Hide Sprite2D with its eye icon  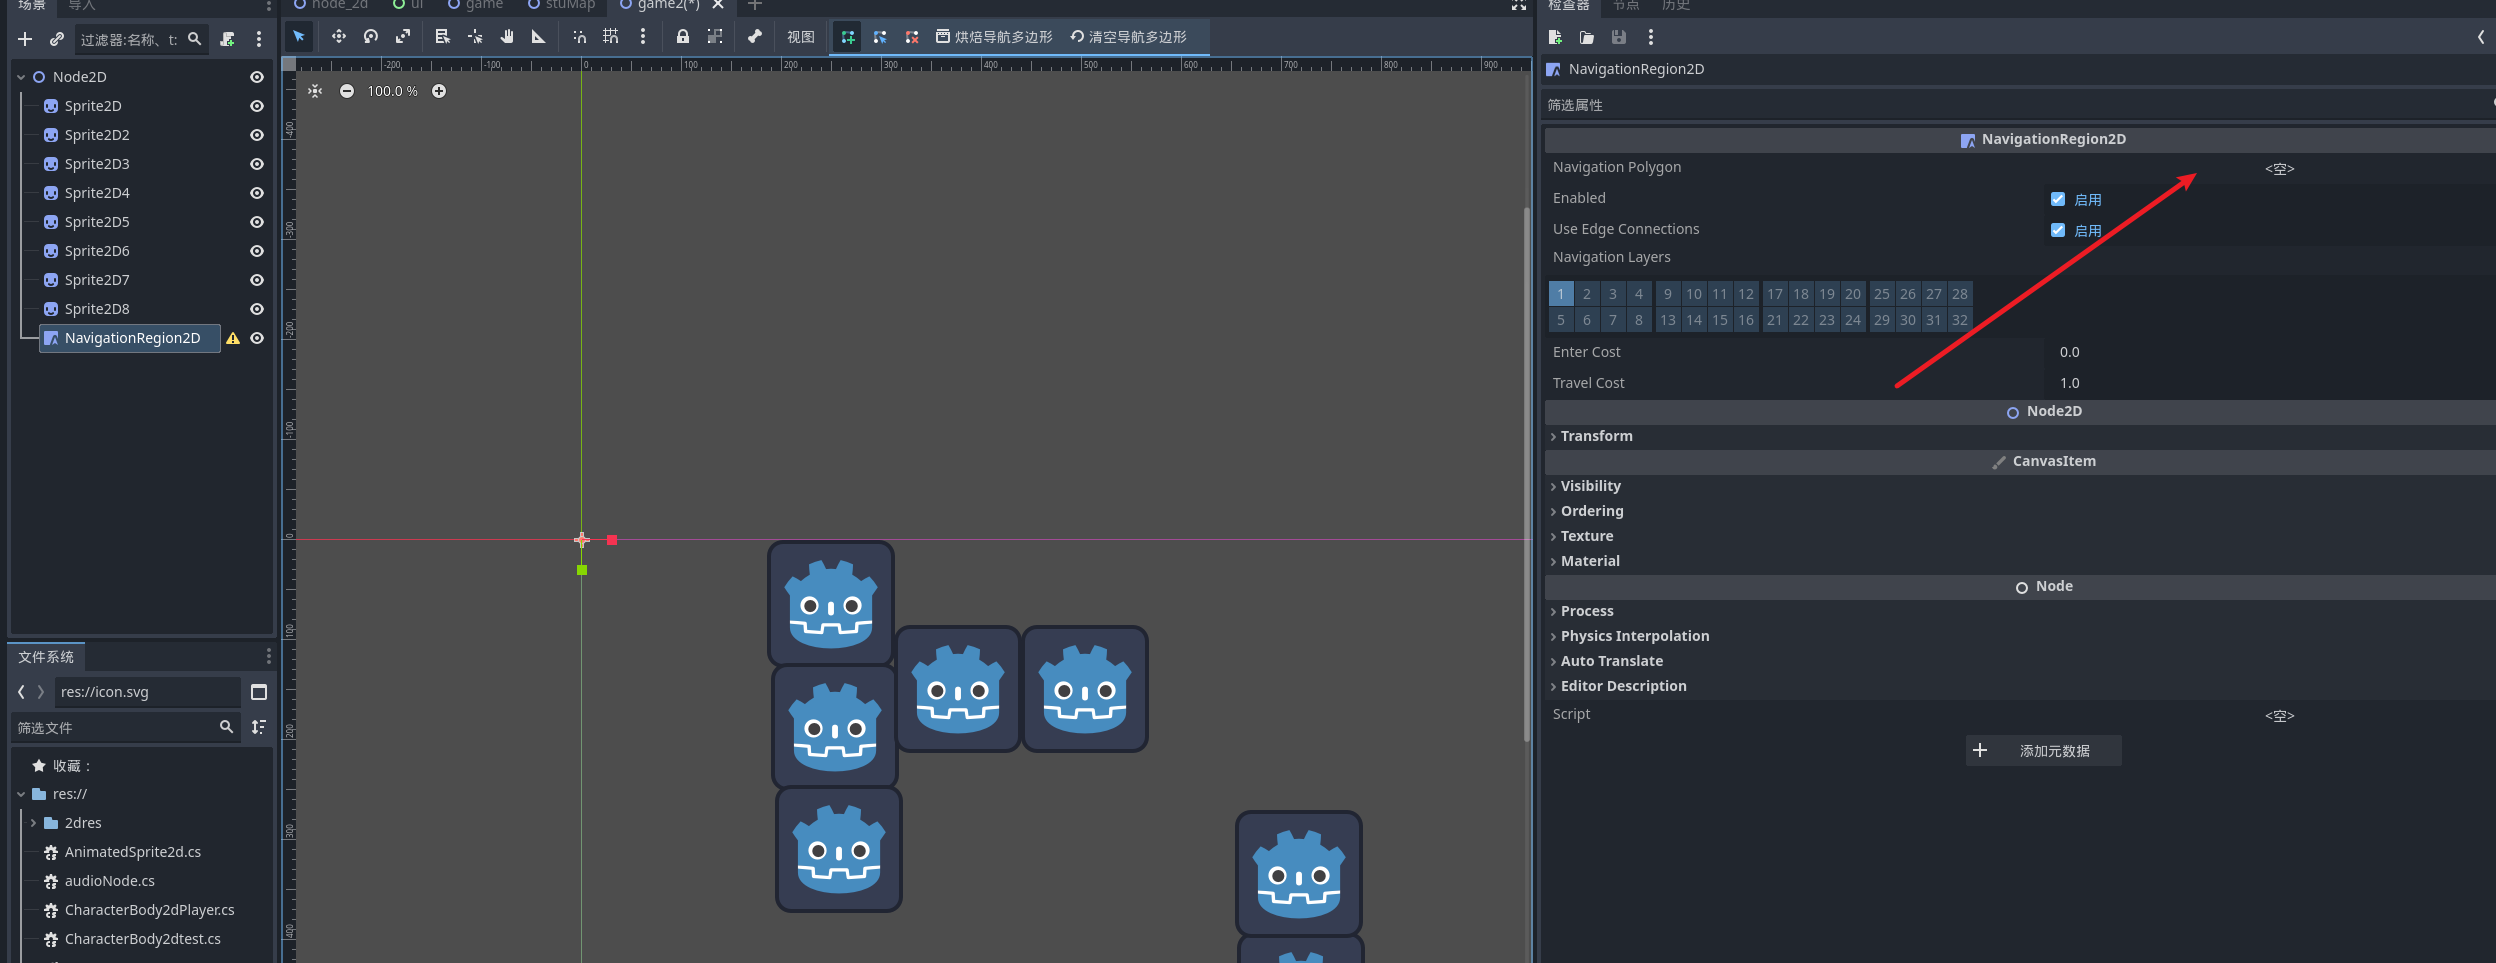[x=257, y=106]
